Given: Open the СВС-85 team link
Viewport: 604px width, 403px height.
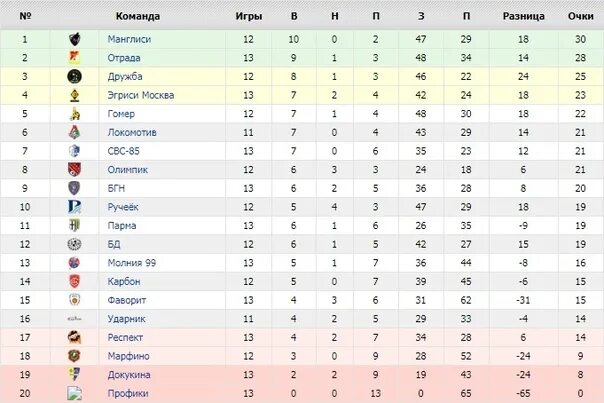Looking at the screenshot, I should (x=124, y=151).
